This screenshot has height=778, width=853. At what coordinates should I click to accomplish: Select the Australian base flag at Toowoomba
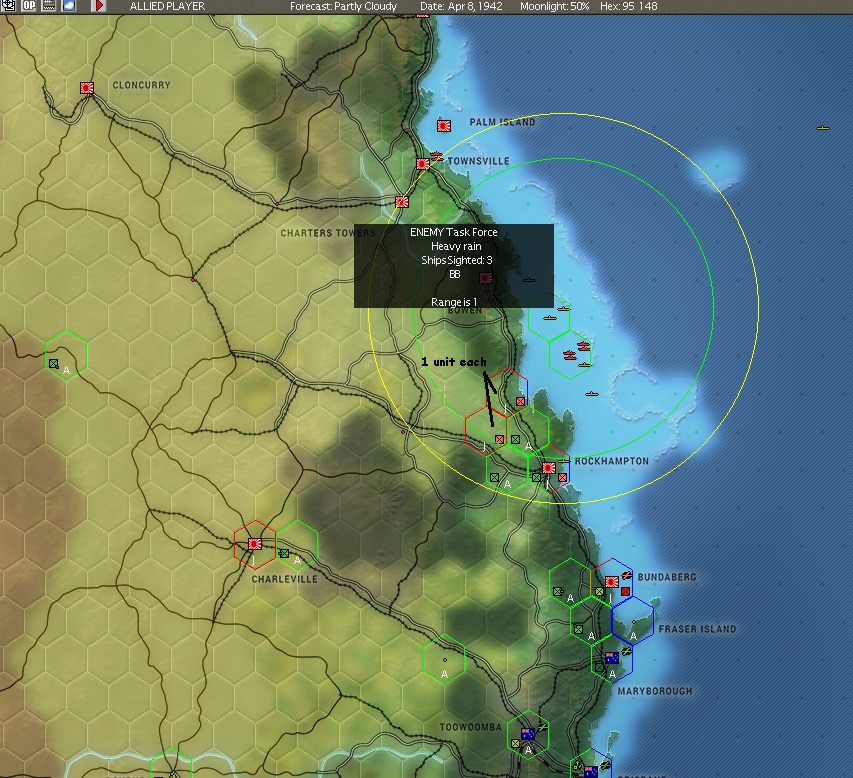[x=528, y=734]
